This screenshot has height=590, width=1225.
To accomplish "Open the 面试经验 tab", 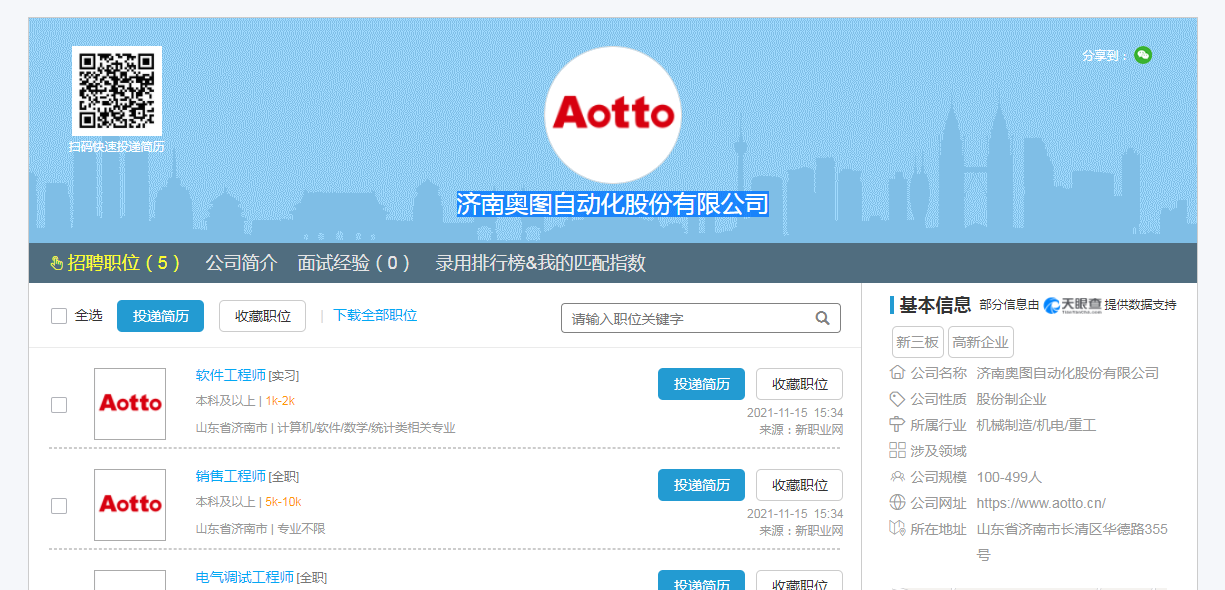I will click(x=354, y=263).
